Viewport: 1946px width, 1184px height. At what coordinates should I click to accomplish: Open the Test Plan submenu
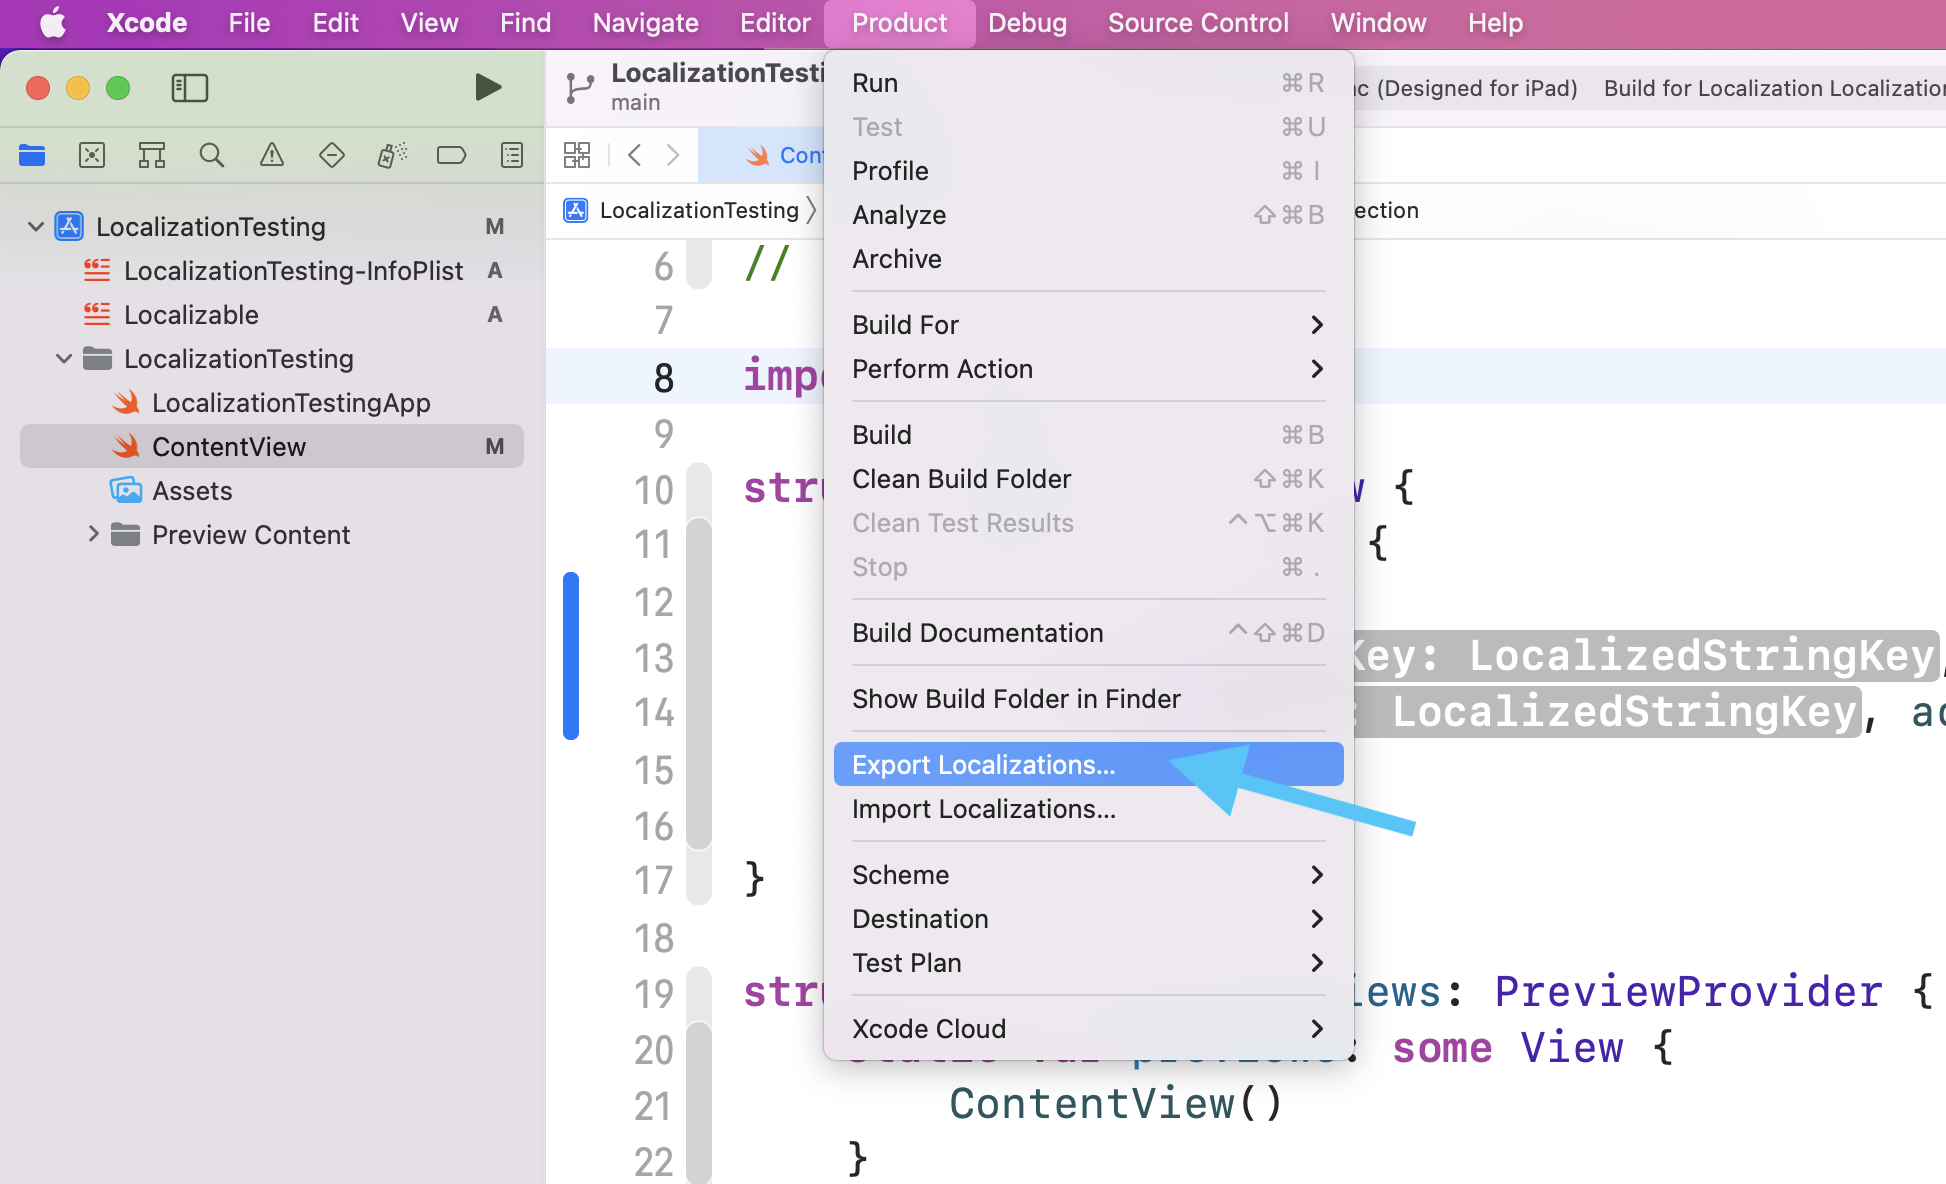[x=1088, y=963]
